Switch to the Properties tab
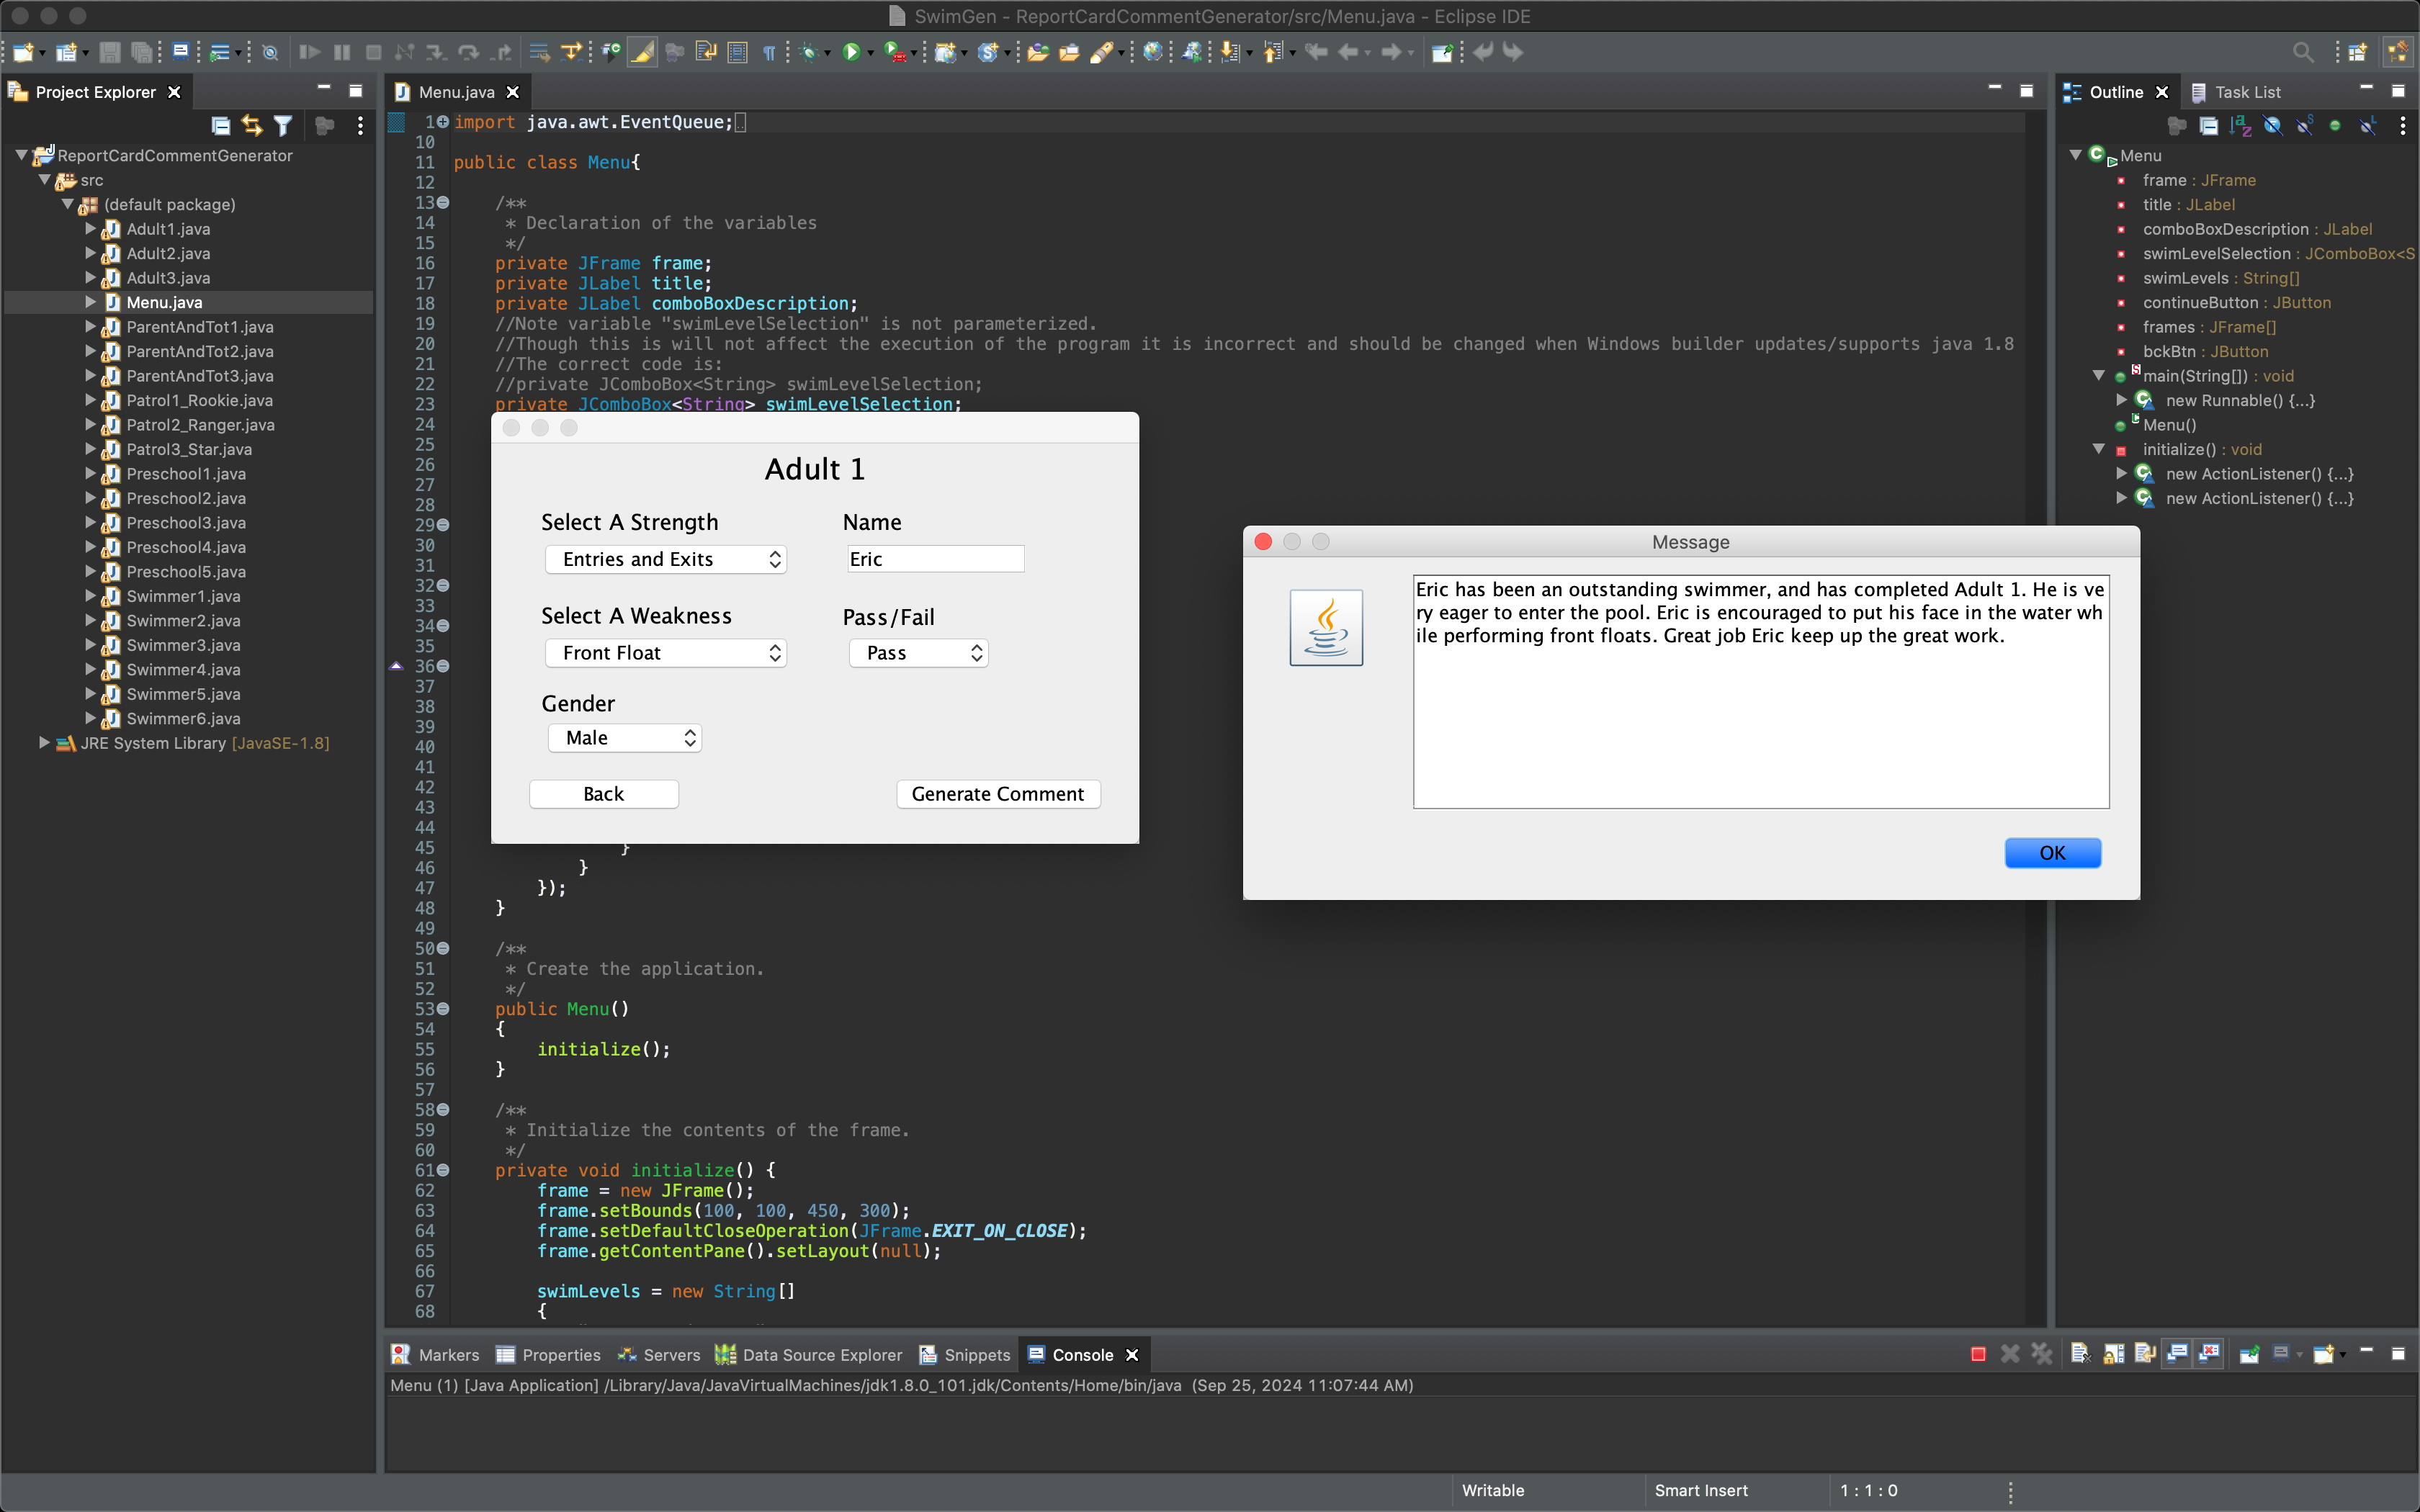Screen dimensions: 2420x1512 tap(548, 1355)
